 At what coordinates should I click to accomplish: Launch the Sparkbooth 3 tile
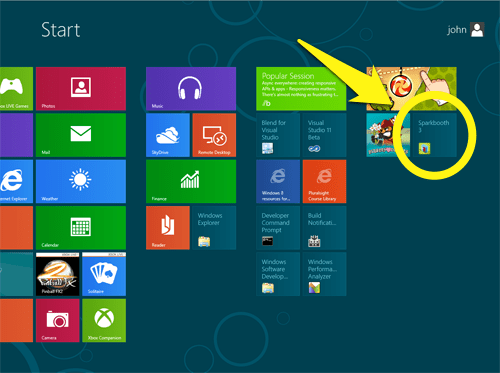click(435, 135)
